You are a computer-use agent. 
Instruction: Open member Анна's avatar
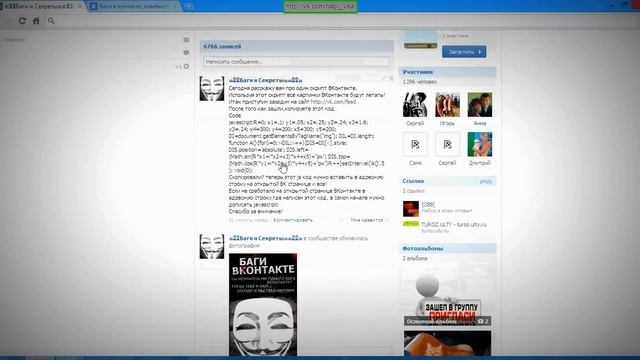tap(480, 104)
